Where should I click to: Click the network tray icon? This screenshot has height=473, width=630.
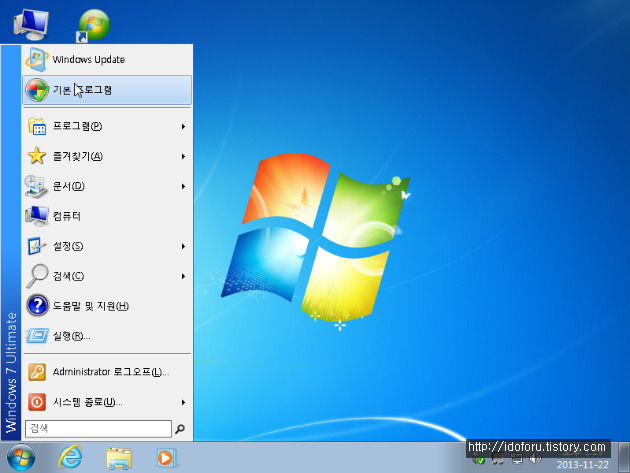(517, 459)
